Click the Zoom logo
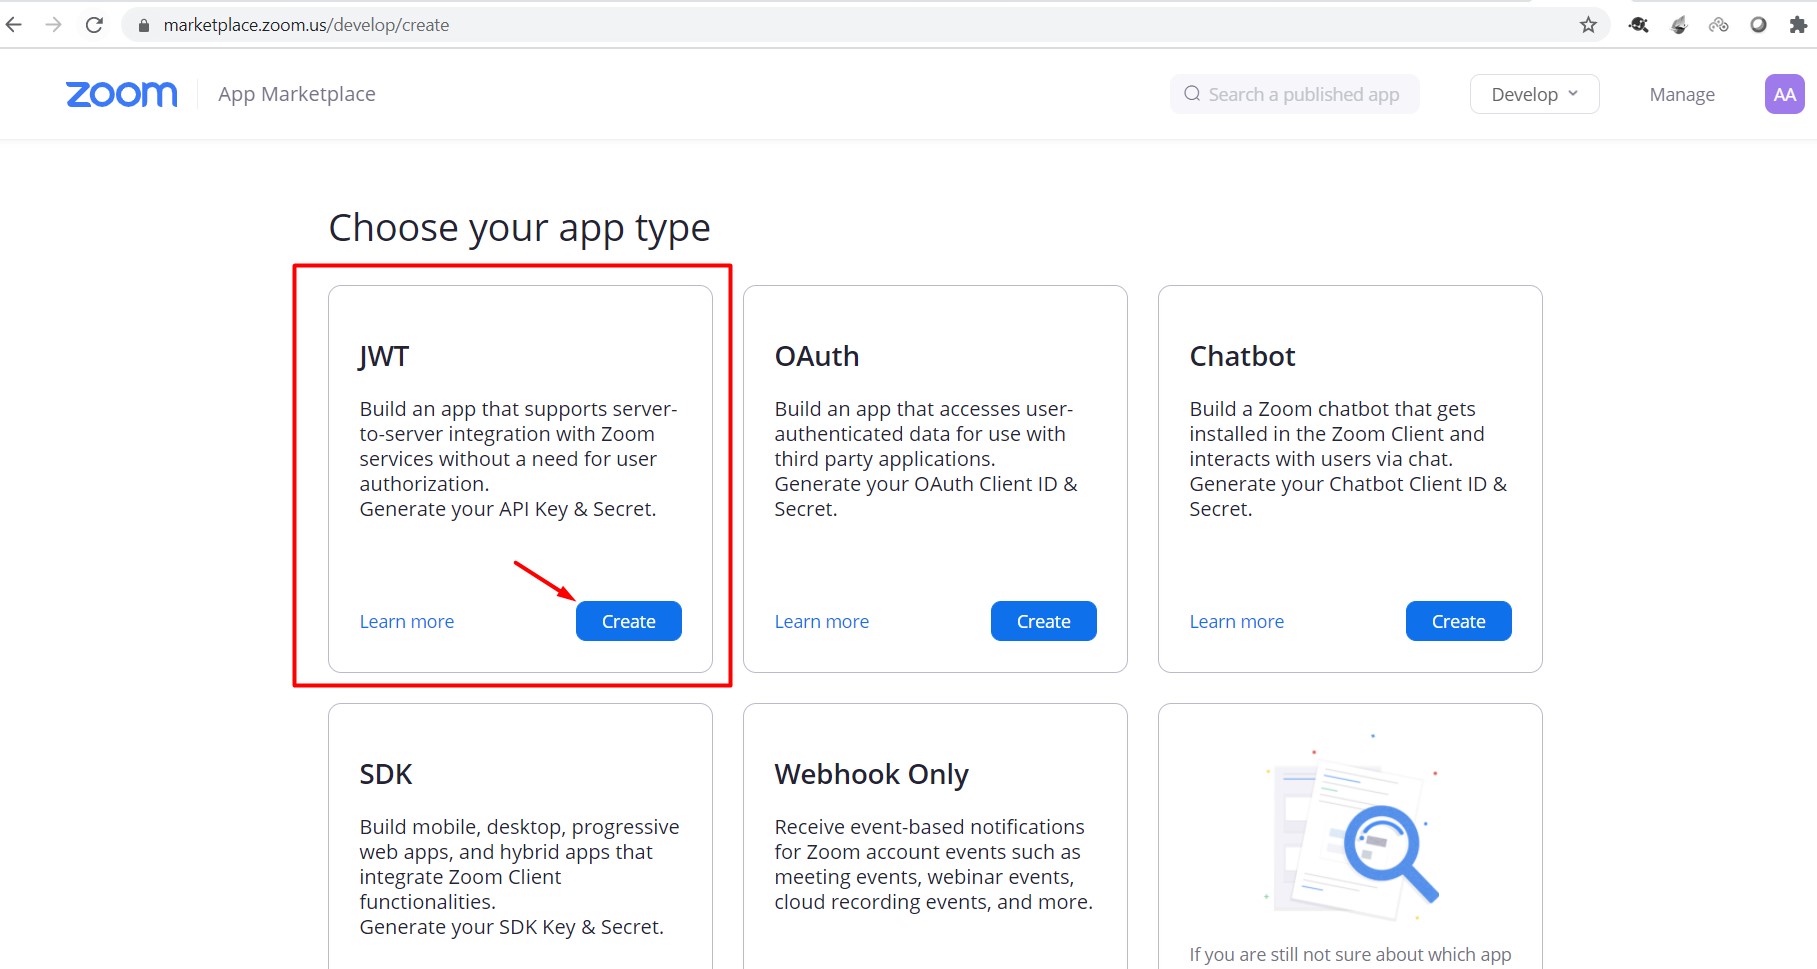This screenshot has width=1817, height=969. [121, 94]
